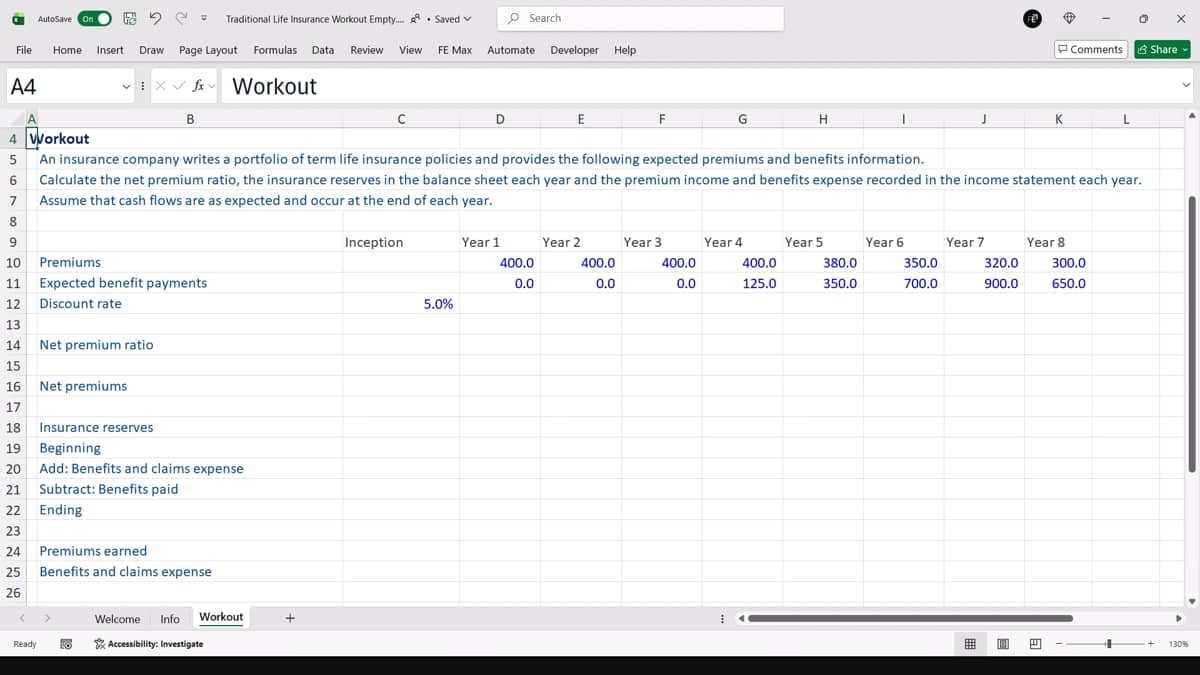
Task: Open the Data tab
Action: click(323, 50)
